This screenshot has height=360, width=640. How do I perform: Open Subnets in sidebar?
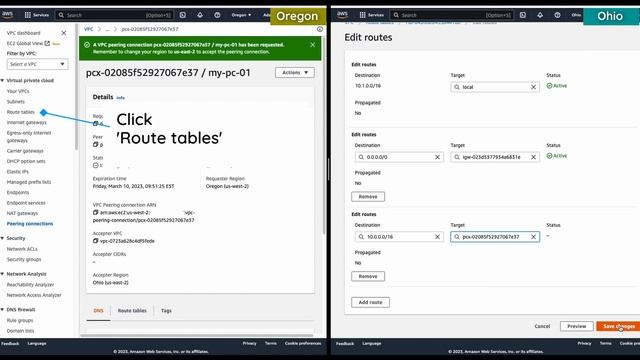[16, 102]
